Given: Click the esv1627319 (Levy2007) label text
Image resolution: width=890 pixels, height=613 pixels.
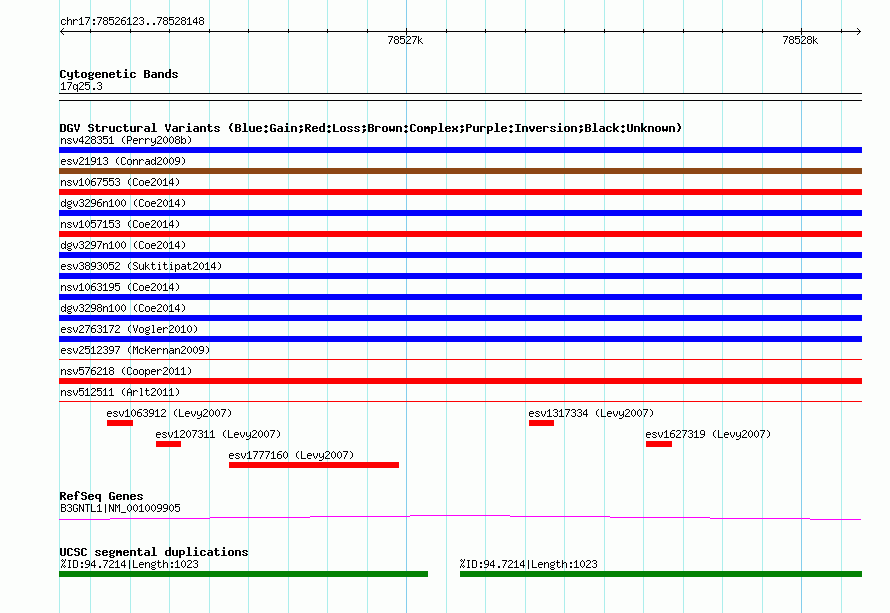Looking at the screenshot, I should click(708, 434).
